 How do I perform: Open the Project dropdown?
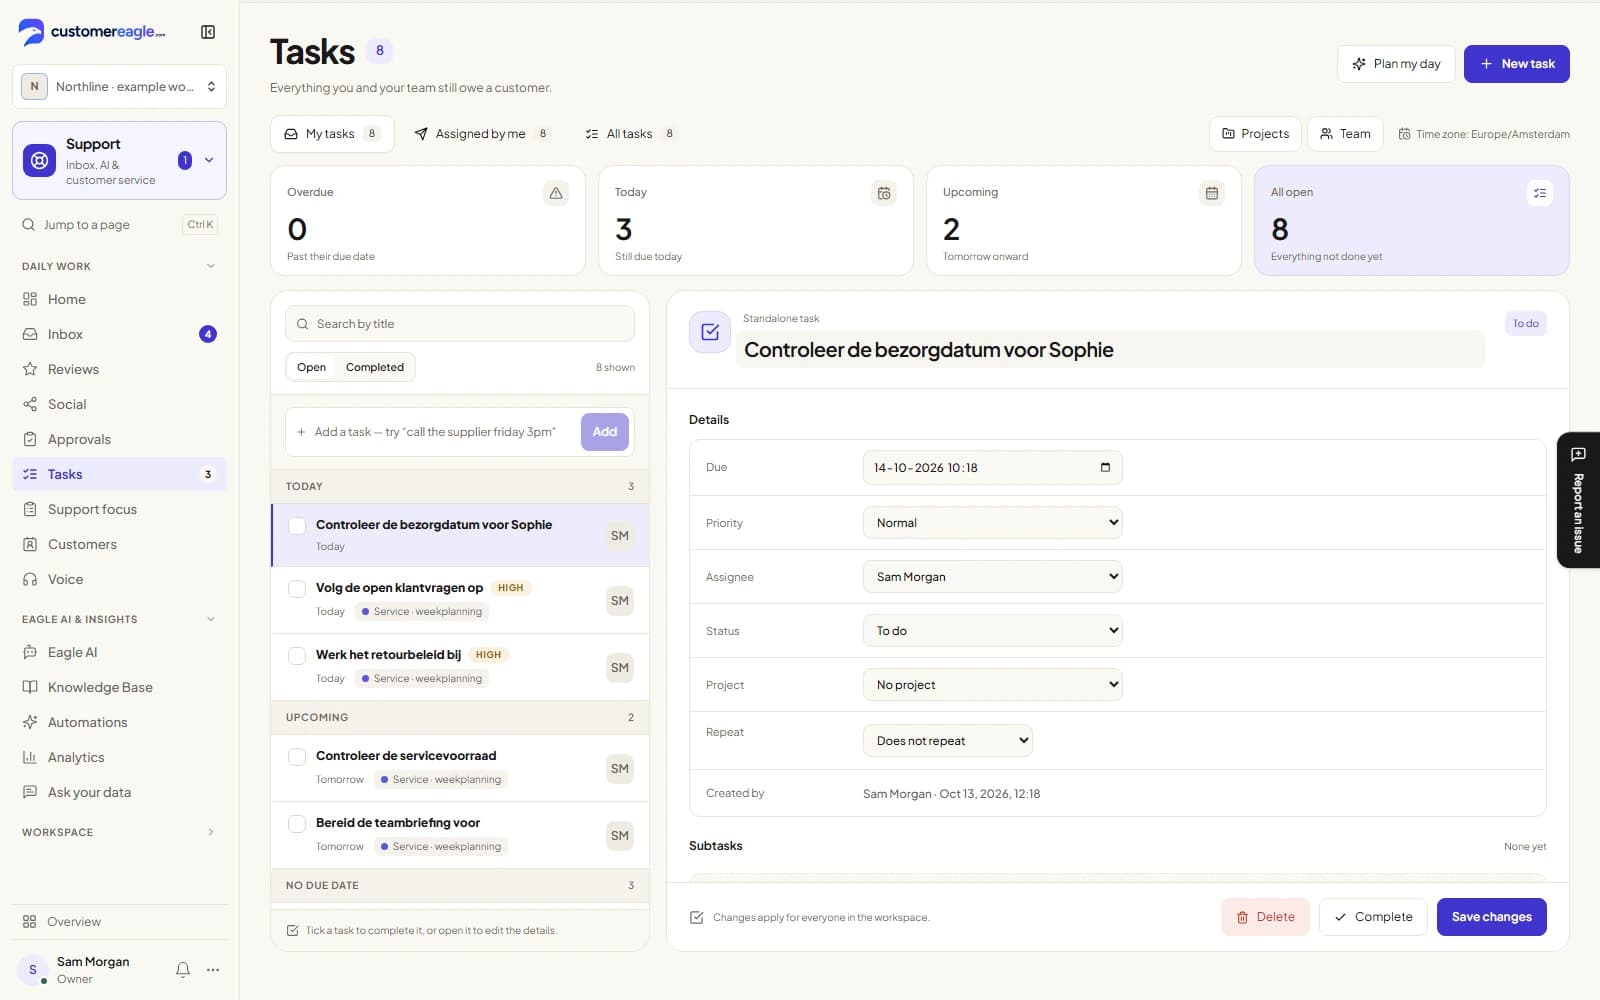click(992, 684)
